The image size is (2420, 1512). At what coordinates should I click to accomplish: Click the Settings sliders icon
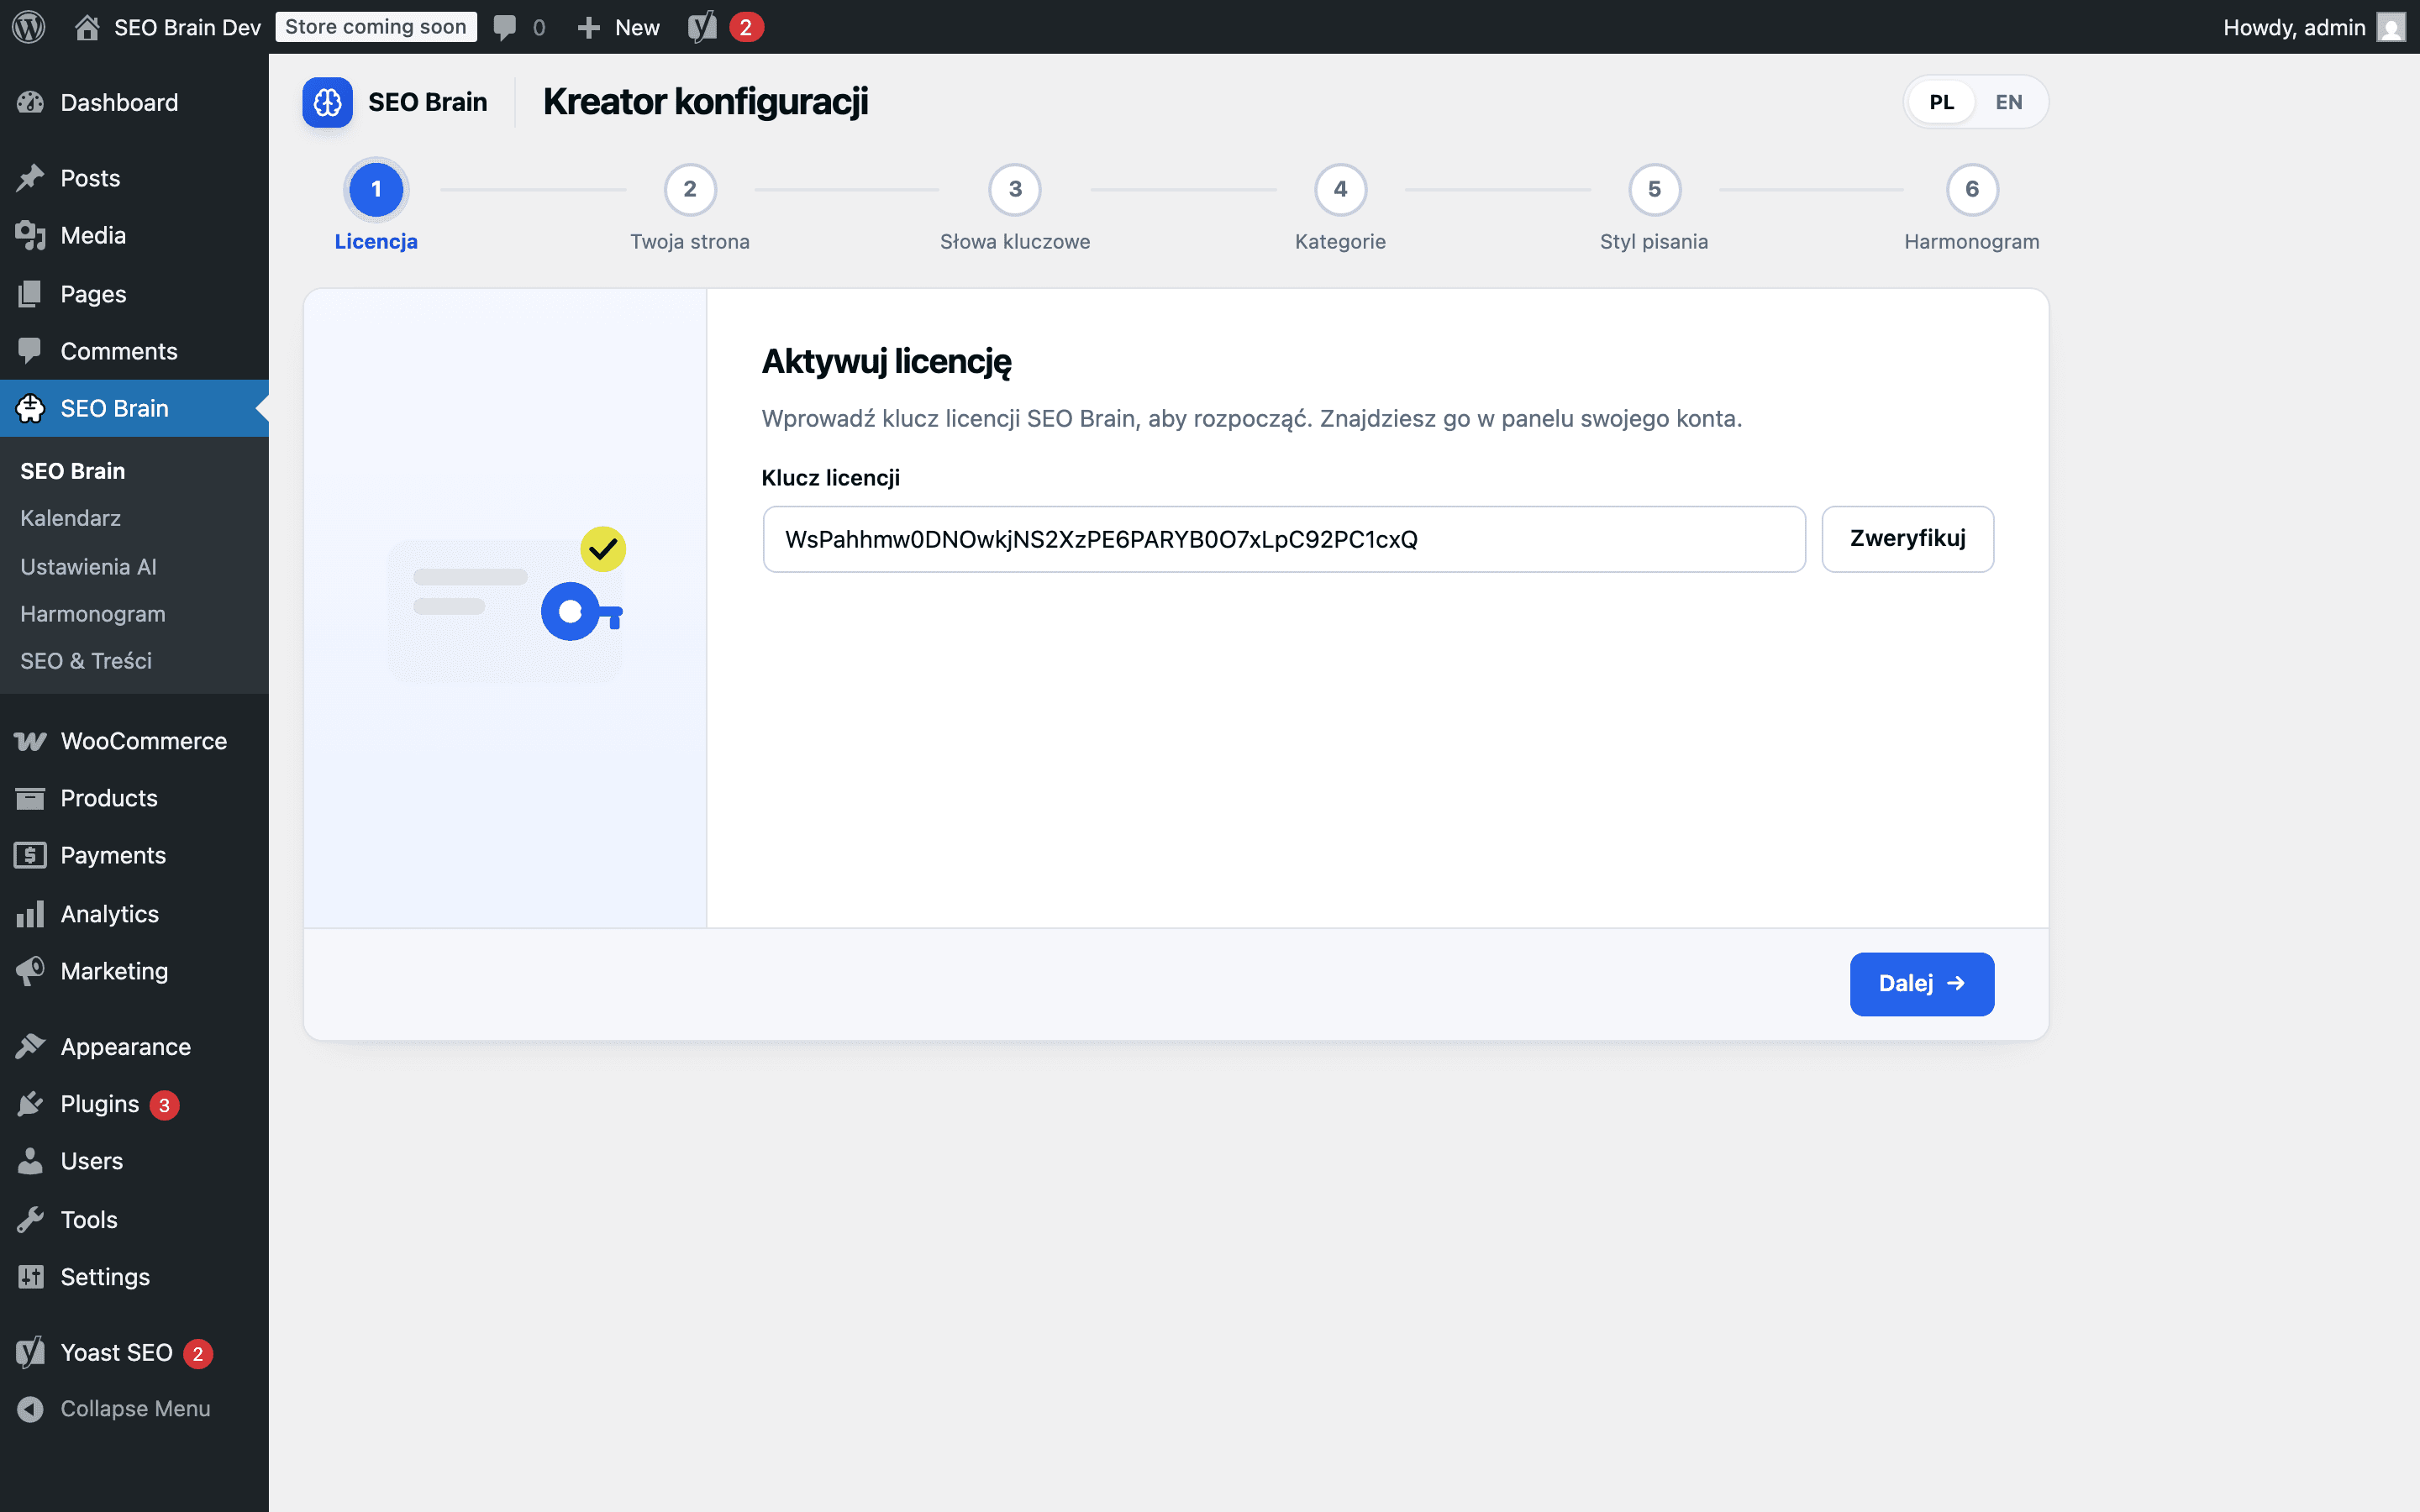[30, 1277]
